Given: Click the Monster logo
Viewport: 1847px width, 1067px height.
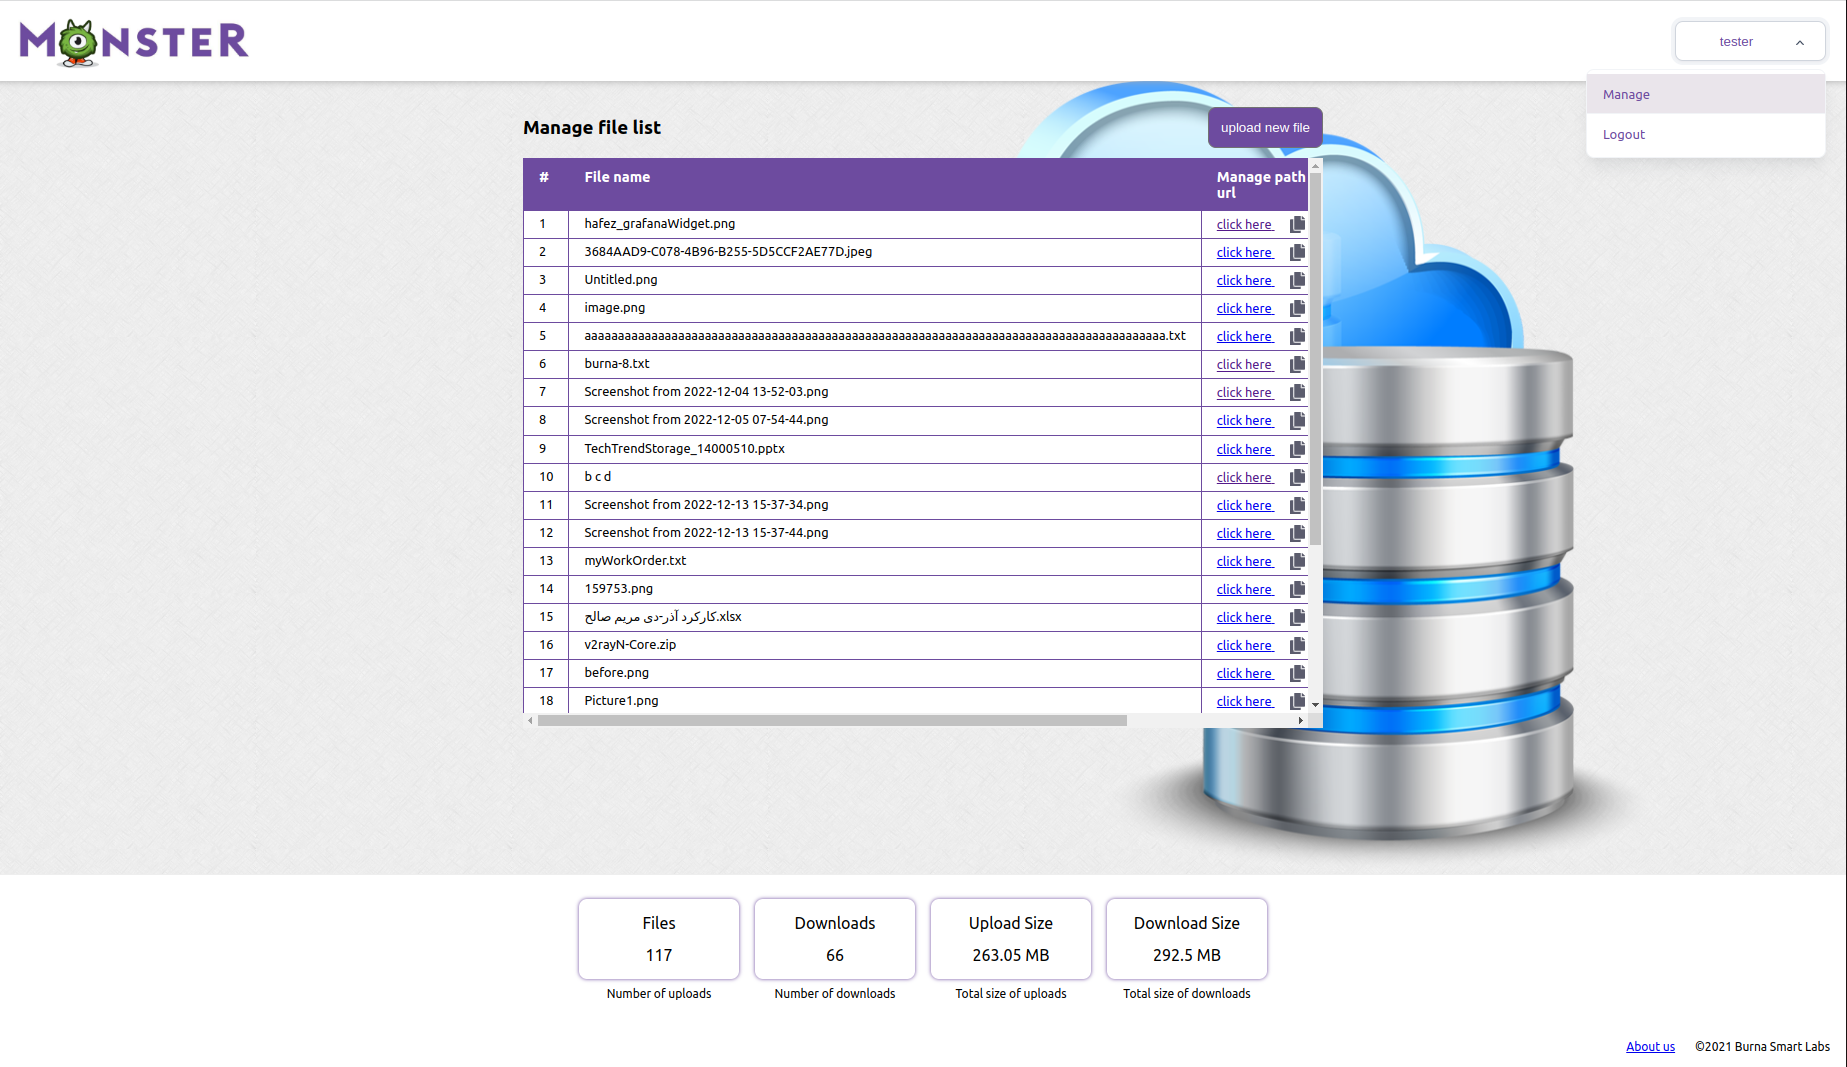Looking at the screenshot, I should pos(134,42).
